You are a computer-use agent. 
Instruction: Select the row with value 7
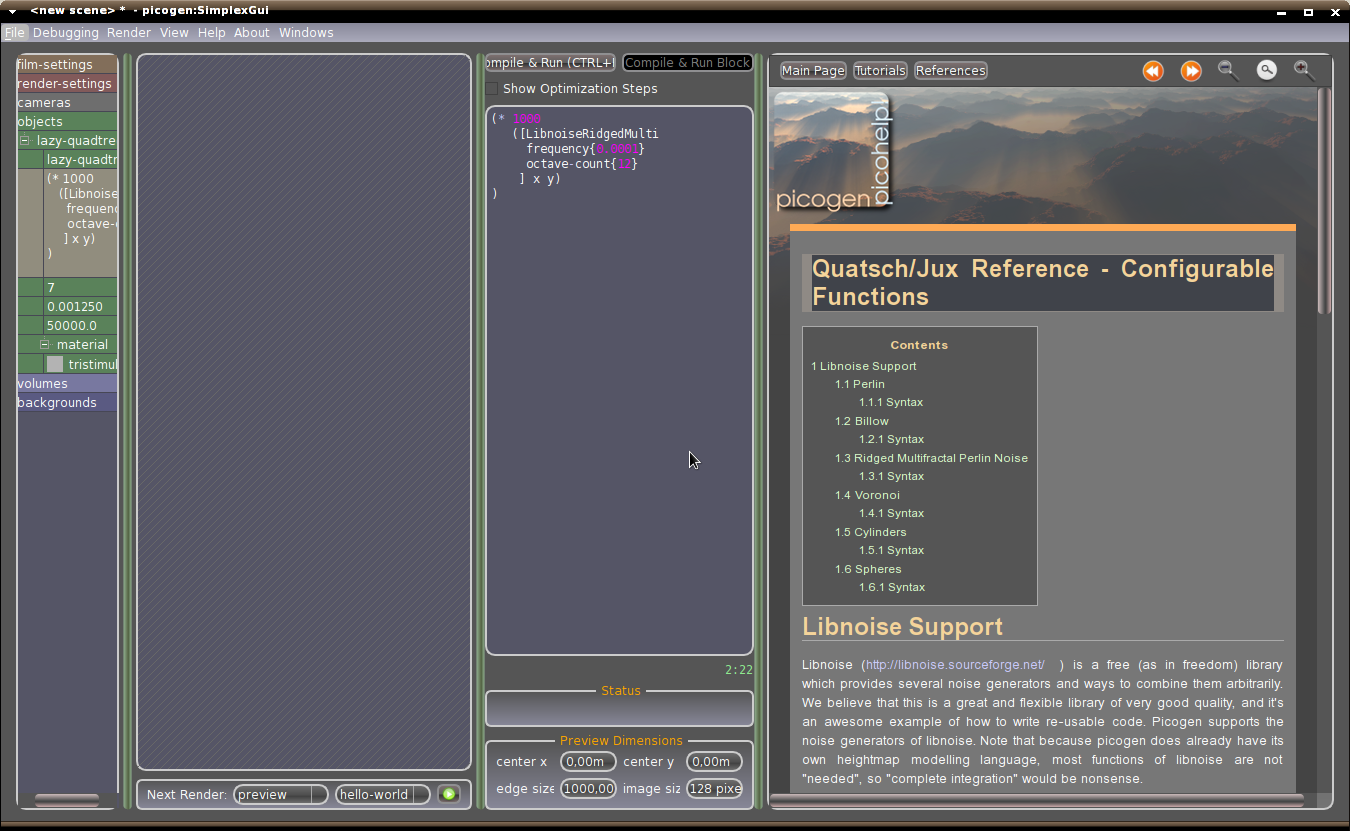click(81, 288)
